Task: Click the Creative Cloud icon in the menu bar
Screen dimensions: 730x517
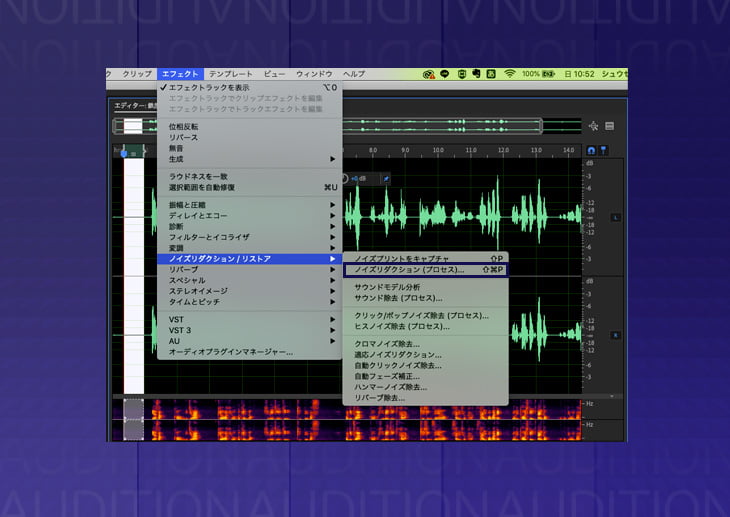Action: [x=429, y=74]
